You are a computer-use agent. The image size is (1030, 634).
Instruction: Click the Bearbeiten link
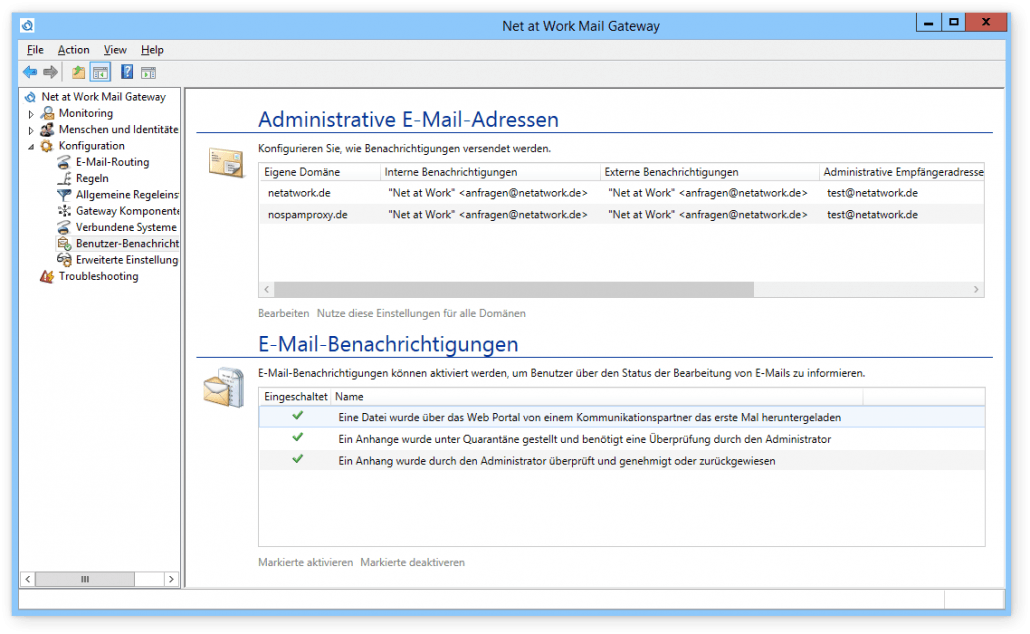point(283,313)
